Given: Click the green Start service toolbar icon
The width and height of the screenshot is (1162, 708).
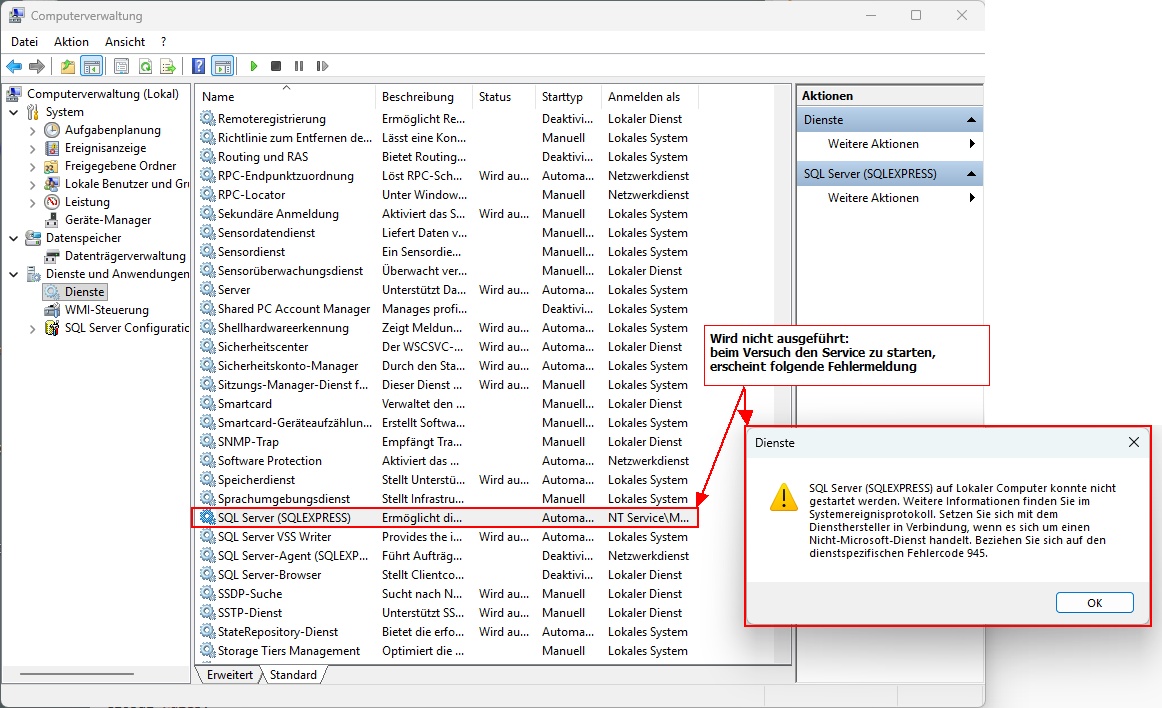Looking at the screenshot, I should point(254,66).
